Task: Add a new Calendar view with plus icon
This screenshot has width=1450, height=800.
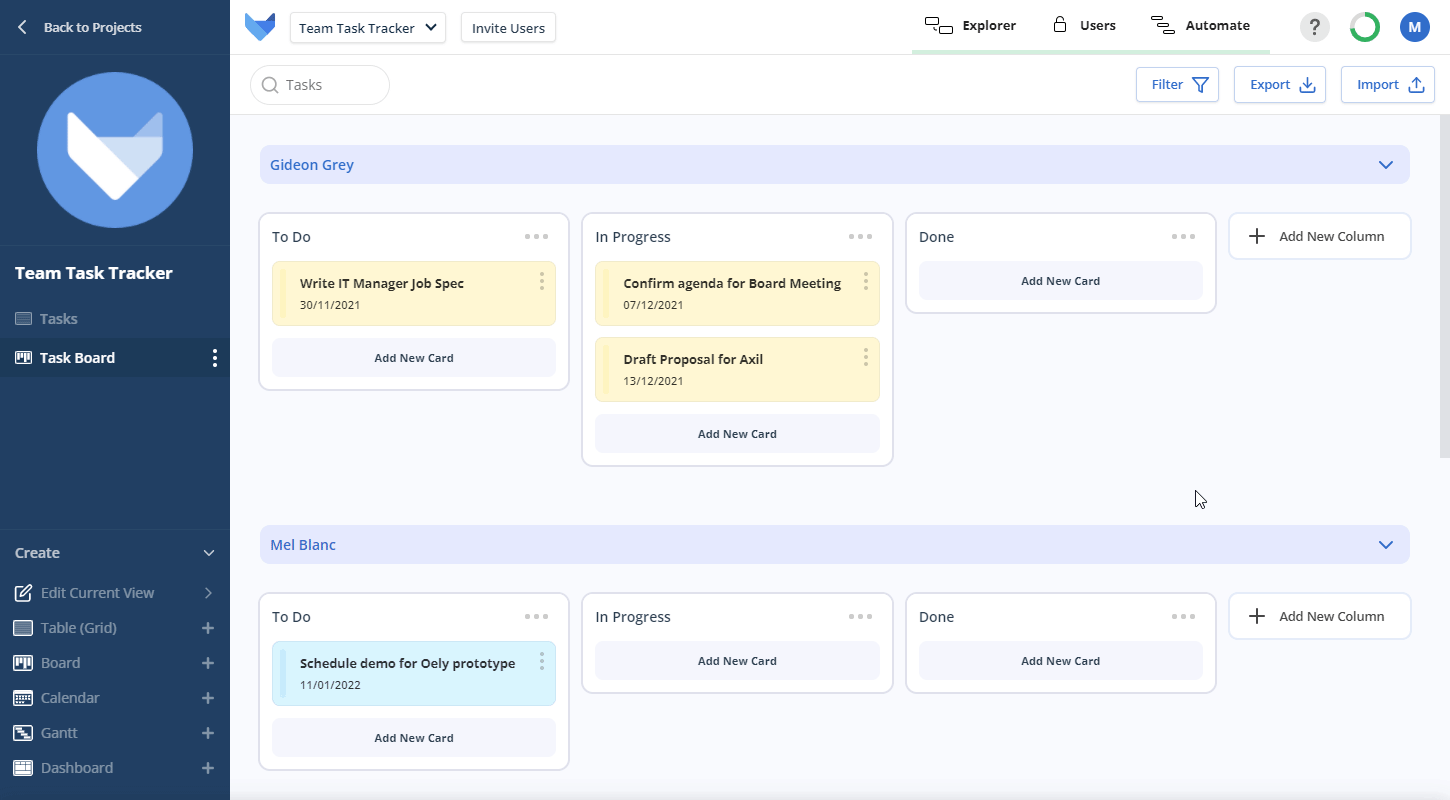Action: [x=208, y=698]
